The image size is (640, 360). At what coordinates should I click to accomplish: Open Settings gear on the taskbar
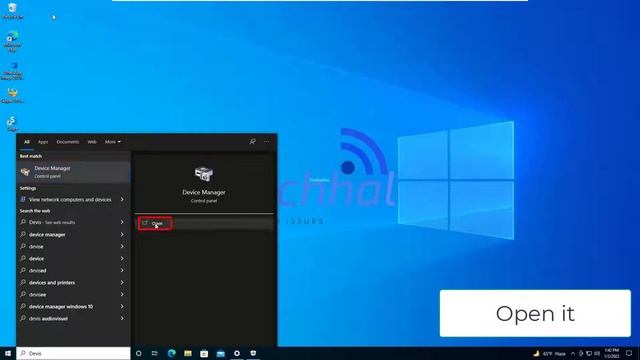[237, 353]
